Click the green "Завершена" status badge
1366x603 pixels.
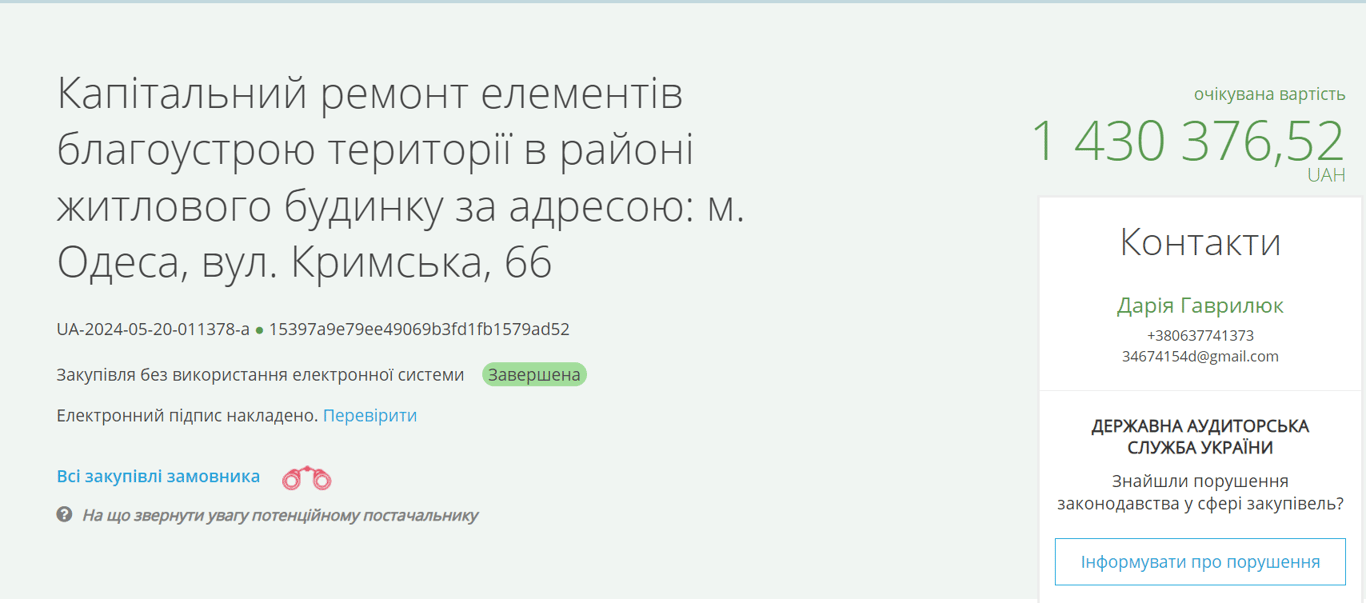(534, 374)
